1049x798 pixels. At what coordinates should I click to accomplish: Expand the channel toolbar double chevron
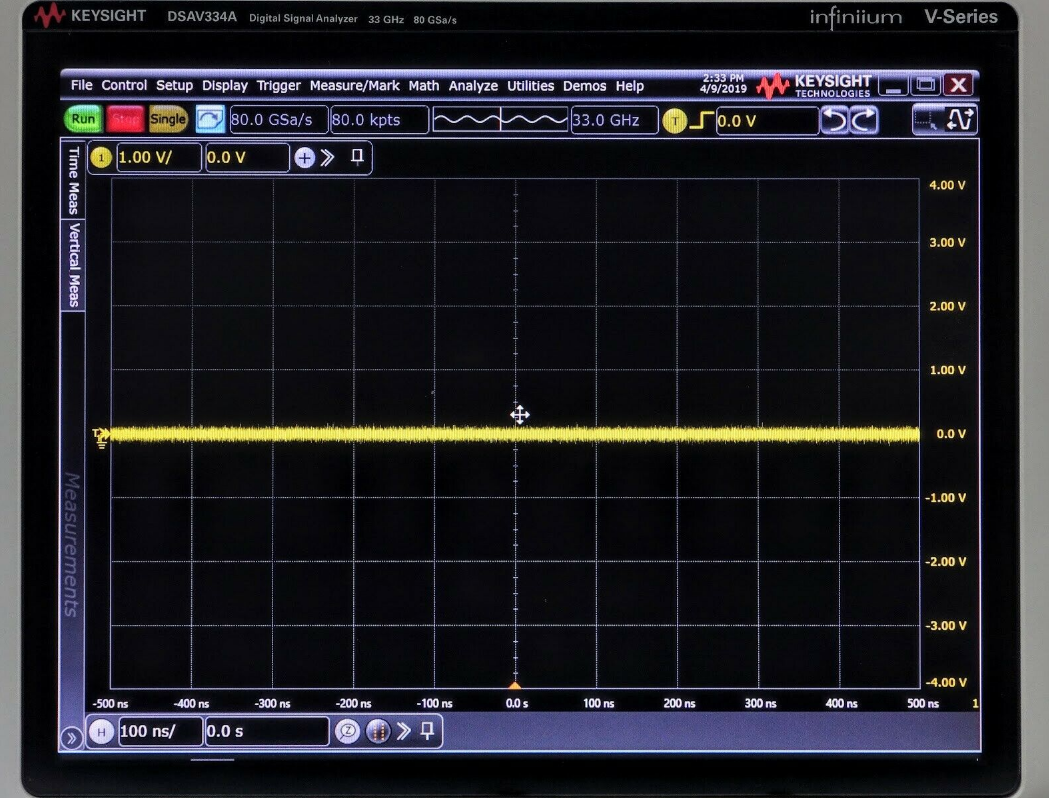tap(328, 158)
